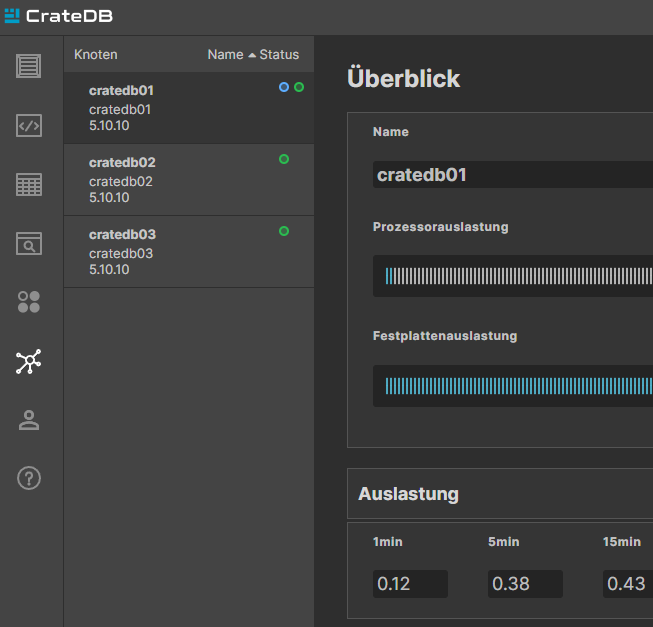Select the cratedb01 node row
This screenshot has height=627, width=653.
click(189, 108)
